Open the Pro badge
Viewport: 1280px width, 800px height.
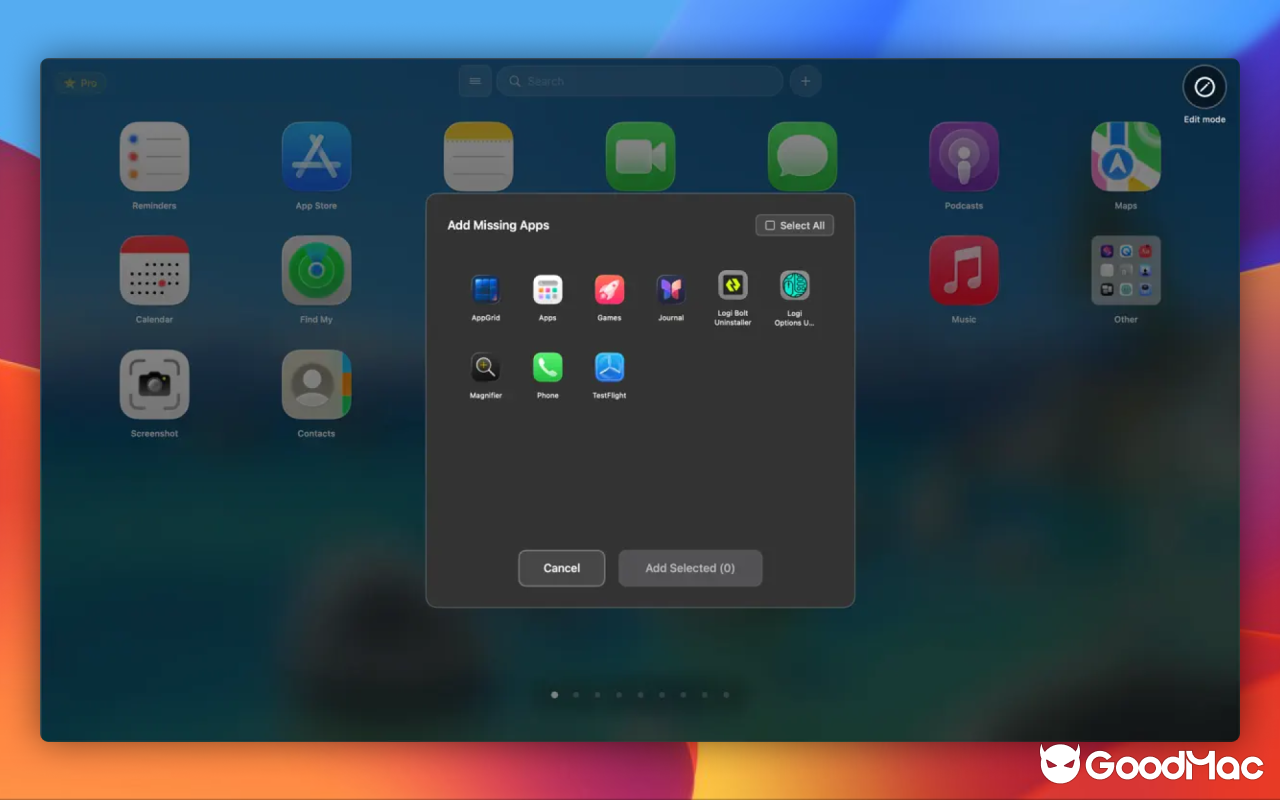click(x=80, y=83)
